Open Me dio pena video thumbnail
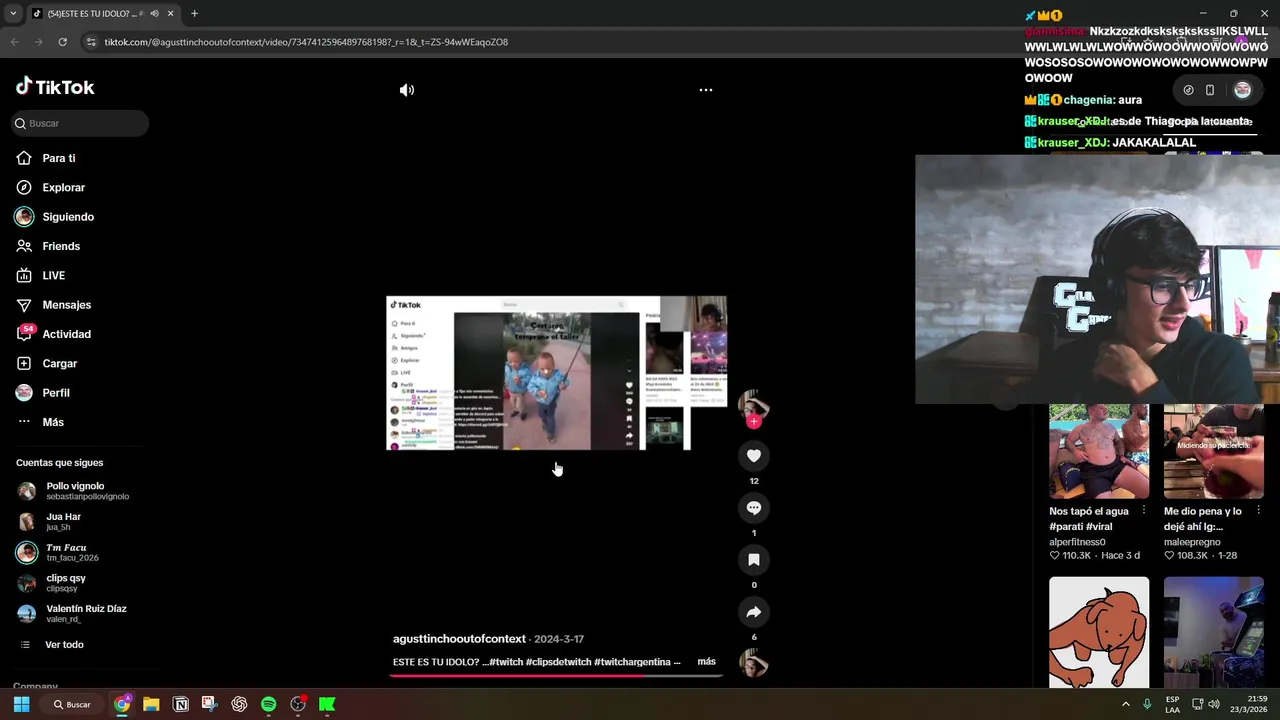 (x=1213, y=451)
